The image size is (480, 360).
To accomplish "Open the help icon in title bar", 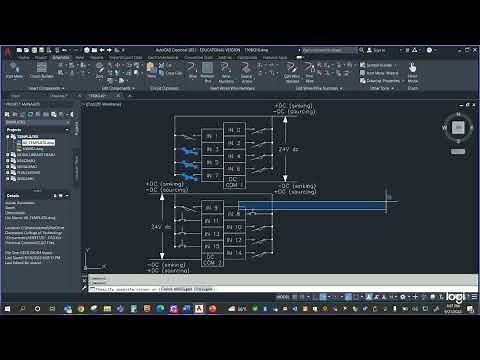I will 429,50.
